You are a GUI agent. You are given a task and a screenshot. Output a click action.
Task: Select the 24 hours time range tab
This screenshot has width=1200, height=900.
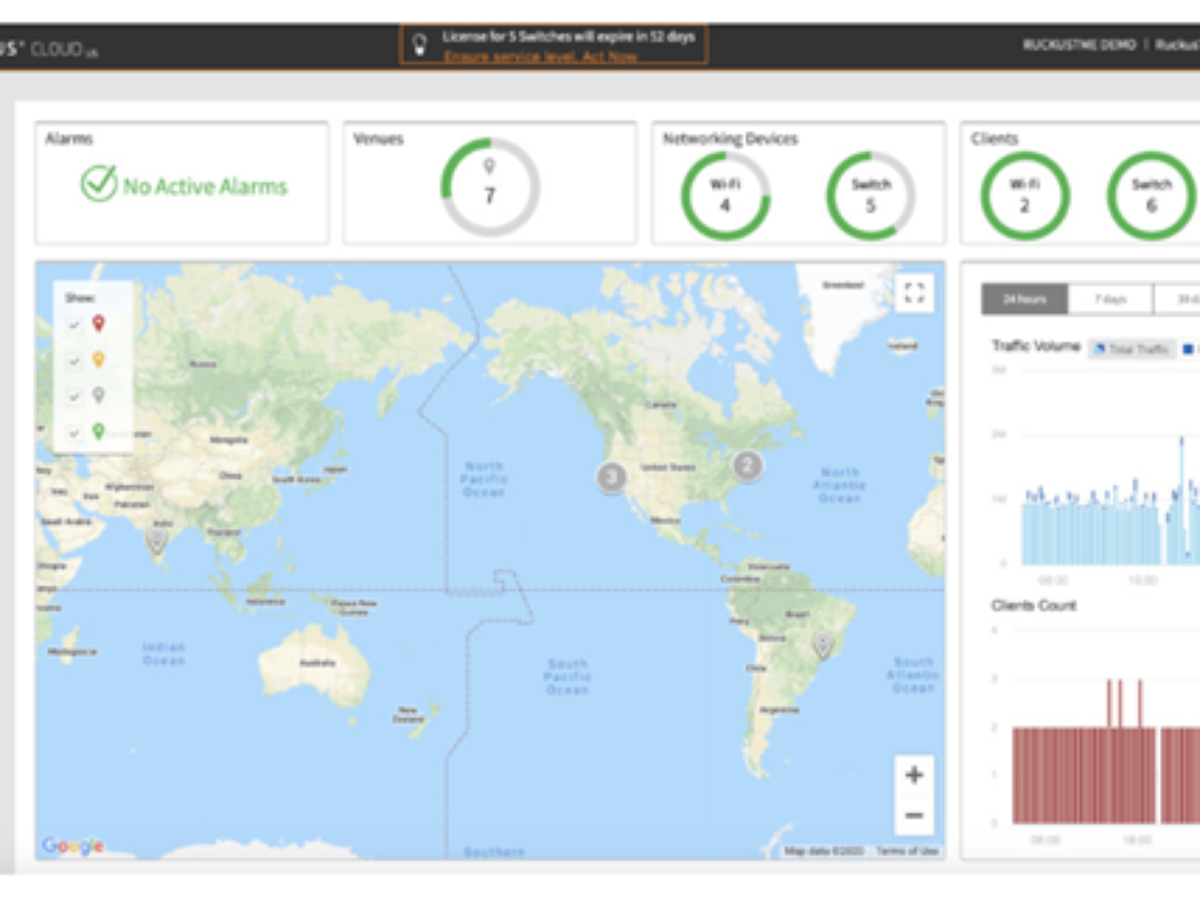pyautogui.click(x=1024, y=299)
